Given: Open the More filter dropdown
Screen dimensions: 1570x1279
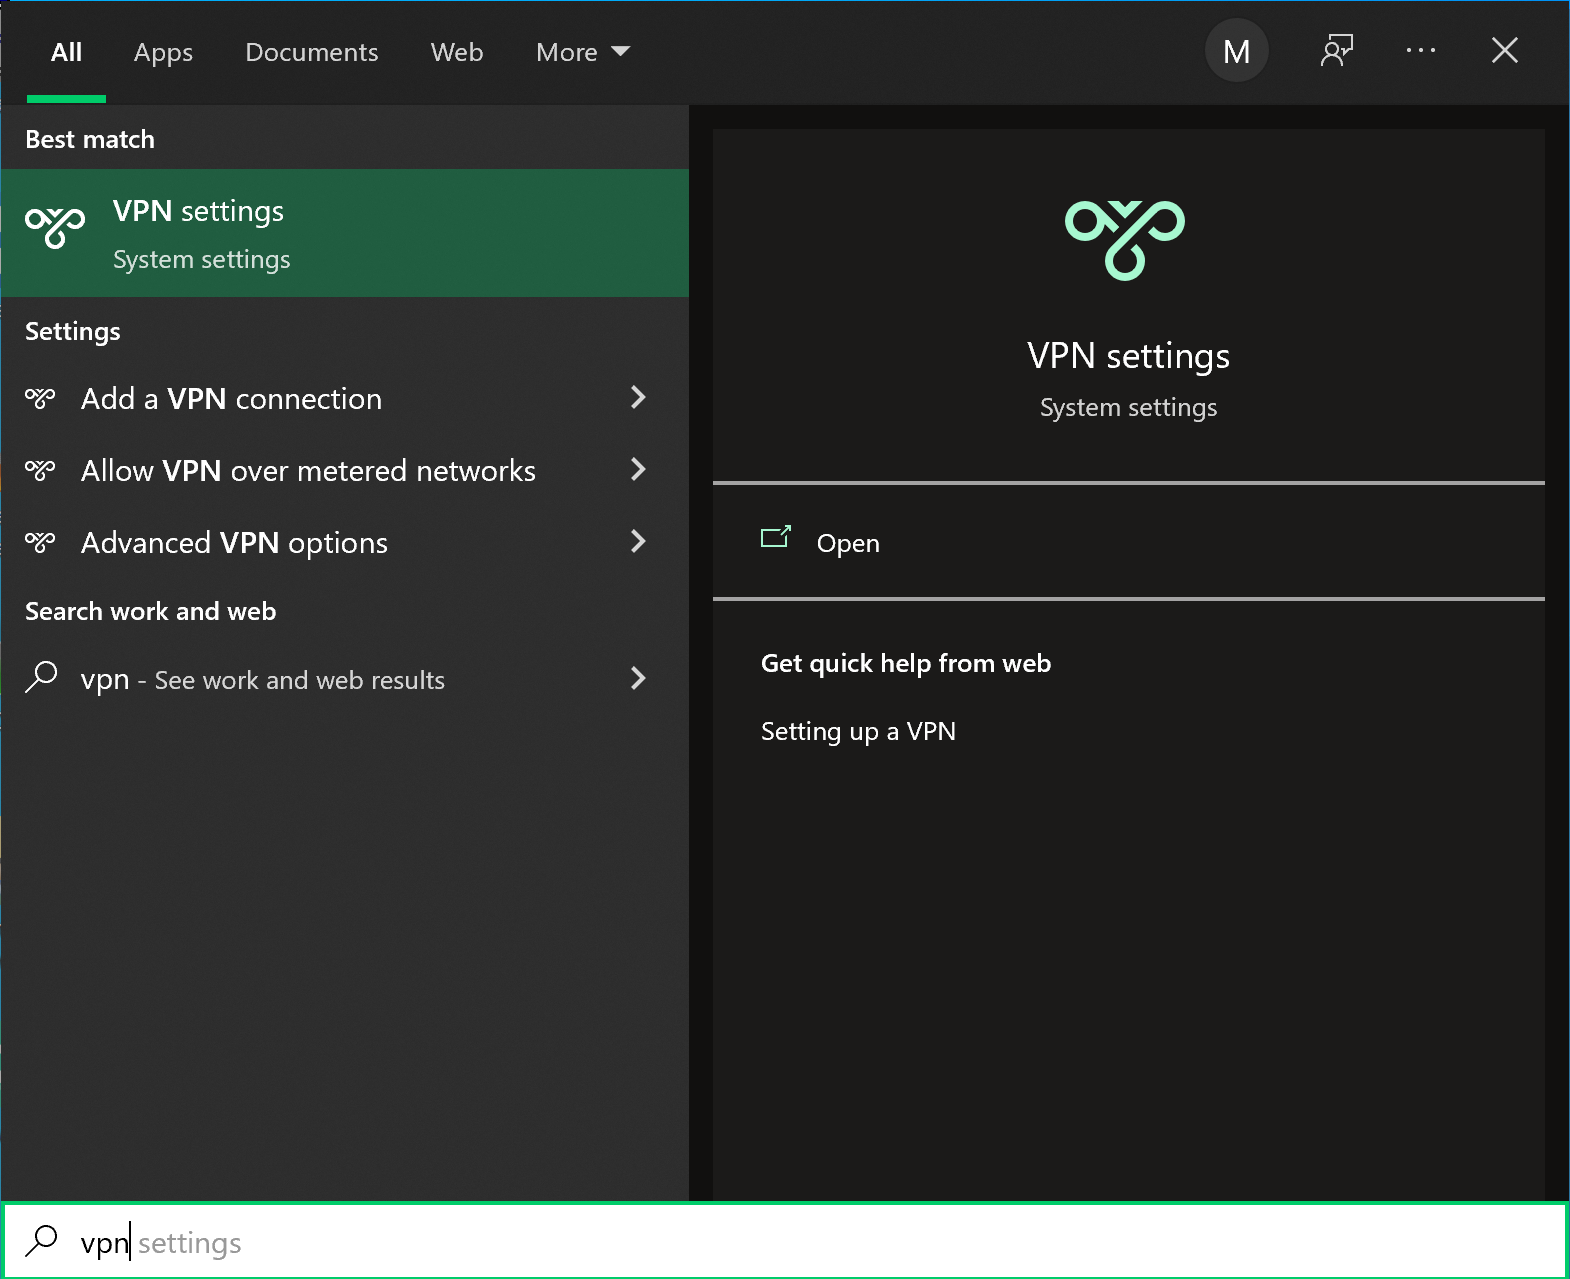Looking at the screenshot, I should [583, 52].
